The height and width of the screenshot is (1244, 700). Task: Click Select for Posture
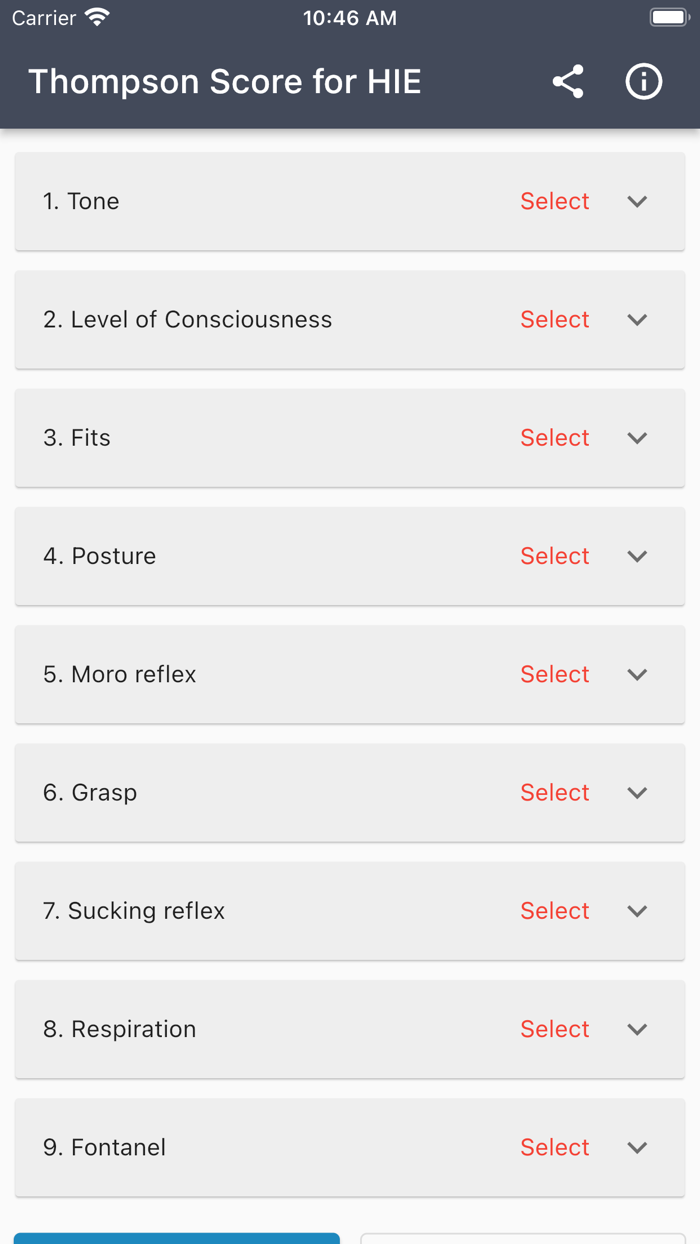[x=555, y=556]
